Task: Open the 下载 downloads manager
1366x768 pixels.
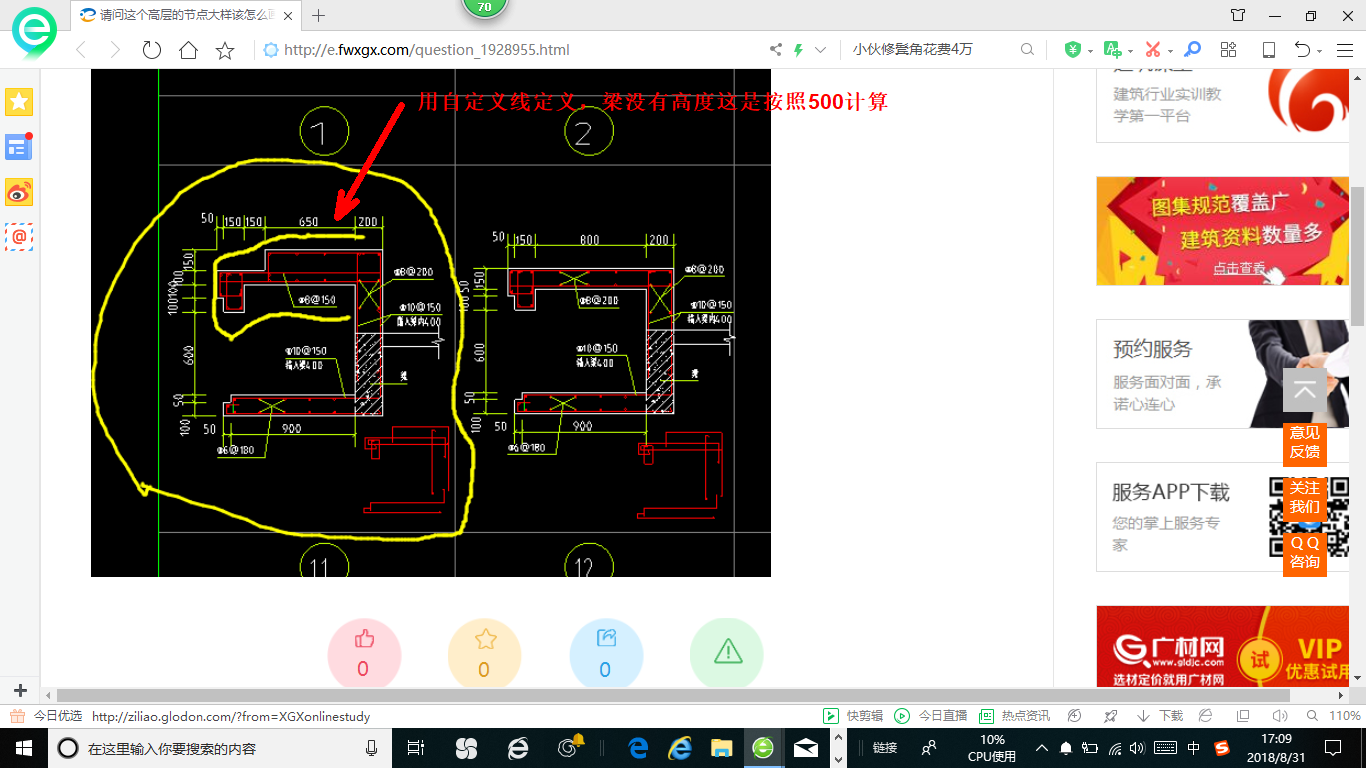Action: (x=1160, y=716)
